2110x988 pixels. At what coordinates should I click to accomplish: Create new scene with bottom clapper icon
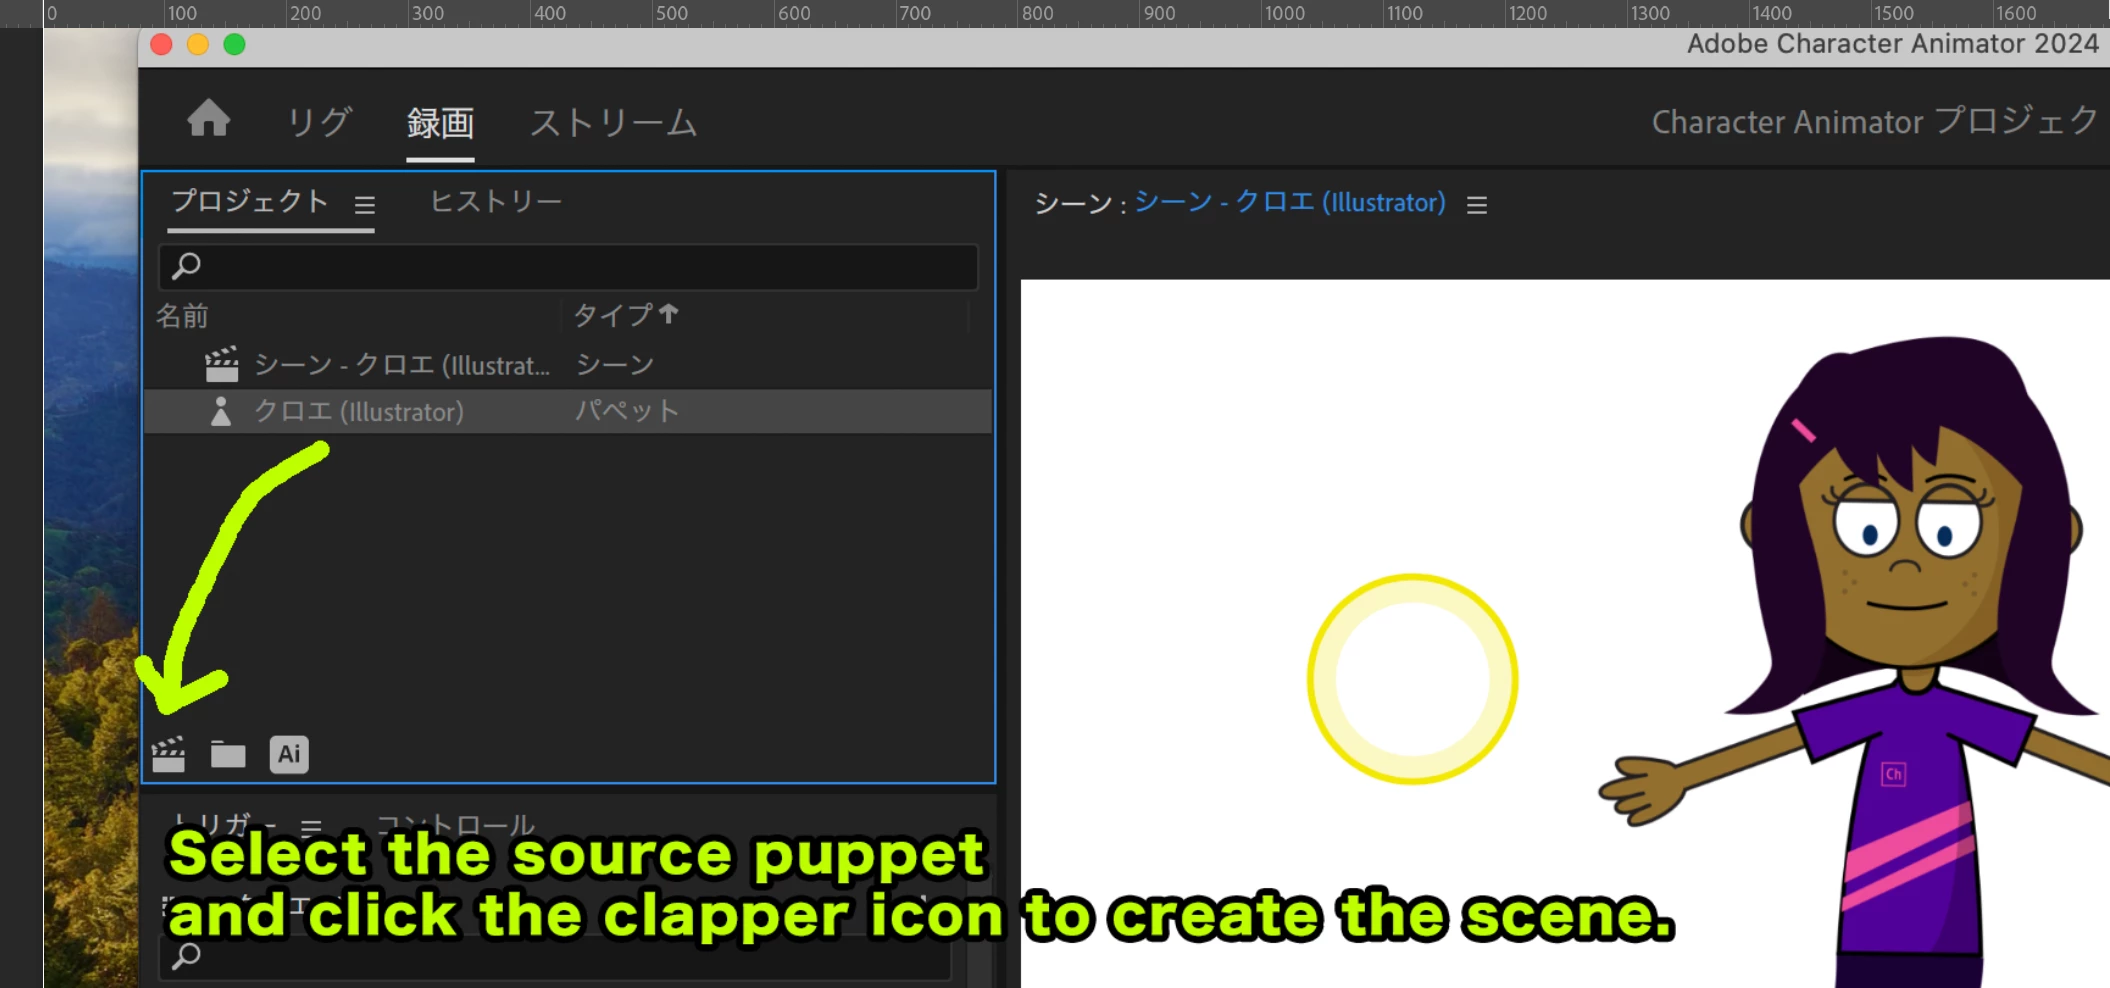click(168, 754)
